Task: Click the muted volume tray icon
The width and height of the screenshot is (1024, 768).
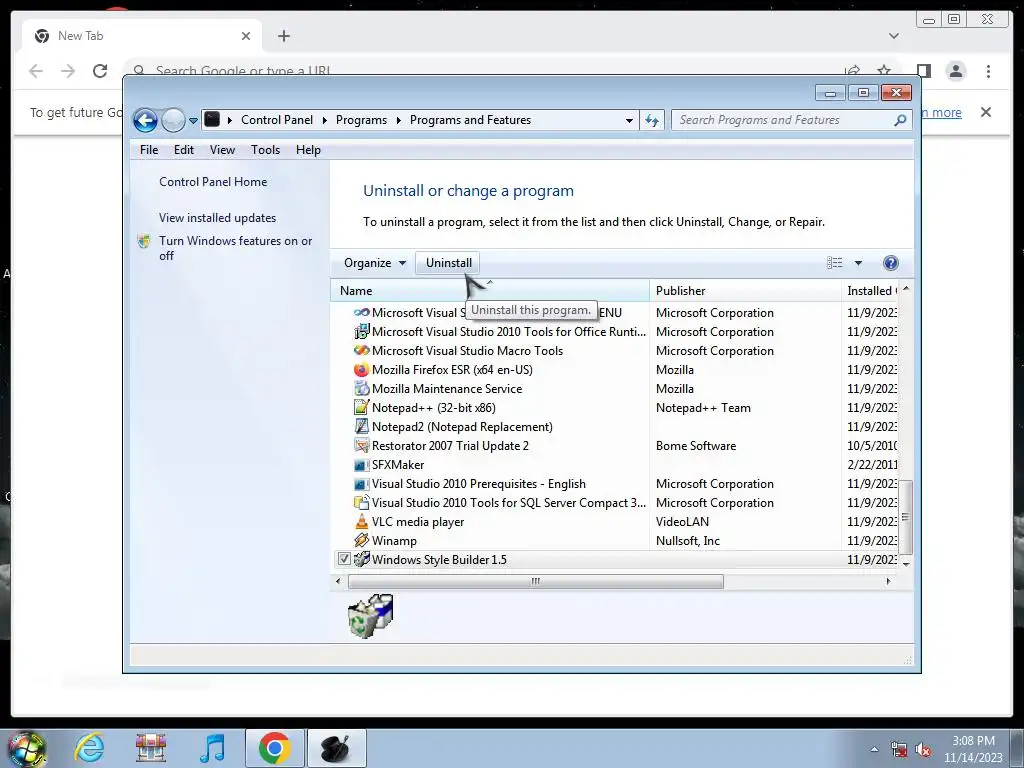Action: click(x=923, y=749)
